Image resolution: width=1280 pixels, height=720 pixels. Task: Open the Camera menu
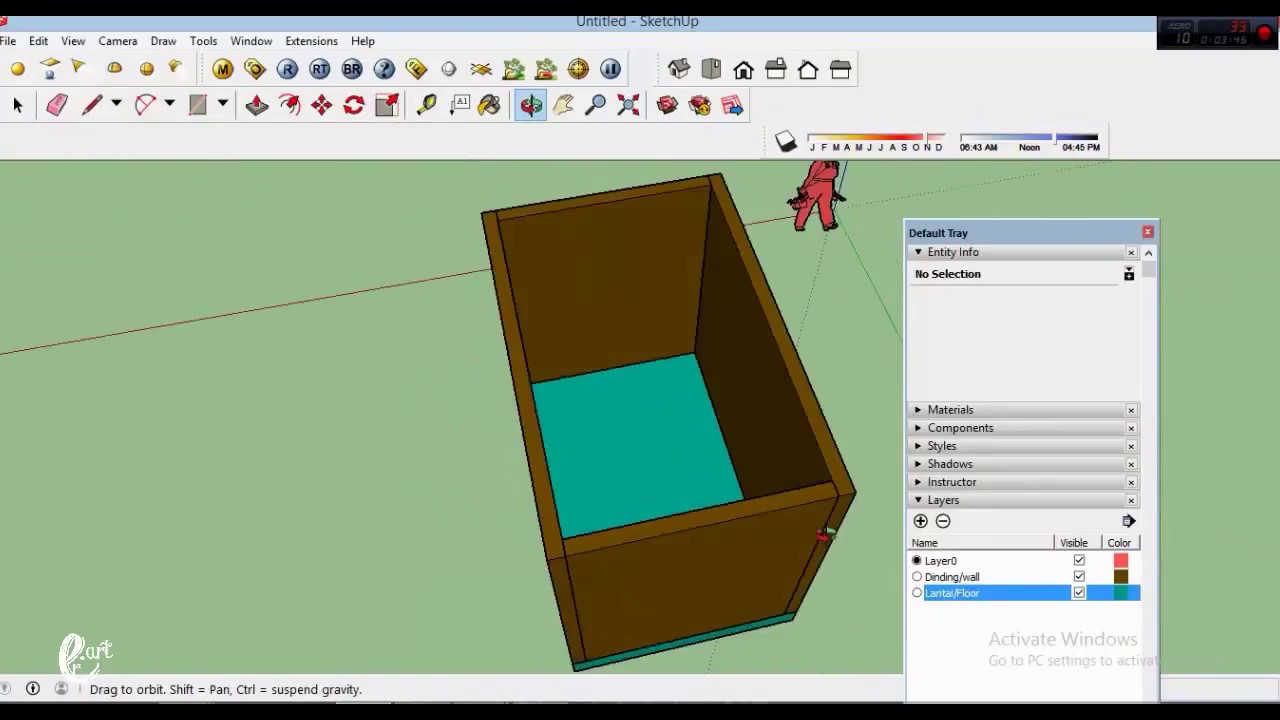[117, 41]
